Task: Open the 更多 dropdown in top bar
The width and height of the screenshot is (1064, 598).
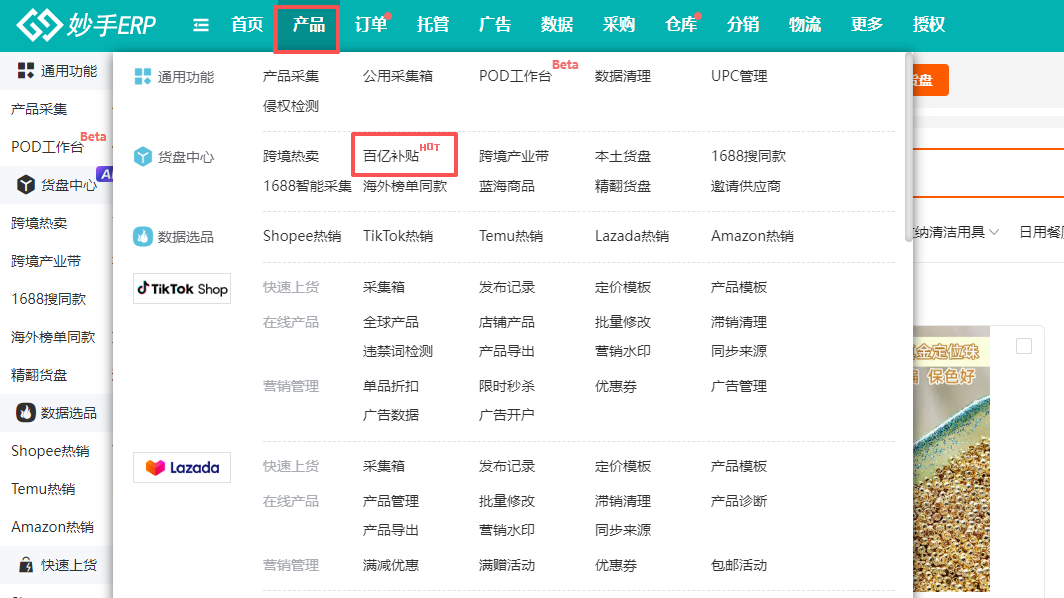Action: [x=866, y=25]
